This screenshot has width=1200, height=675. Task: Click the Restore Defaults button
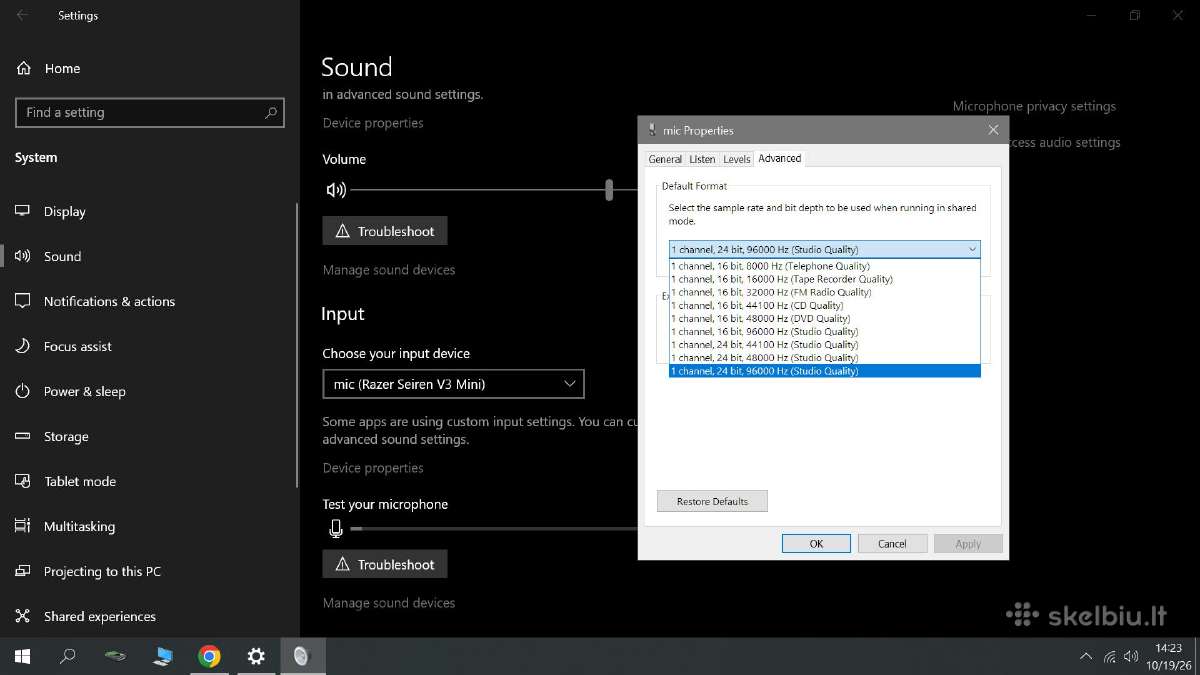pos(712,501)
